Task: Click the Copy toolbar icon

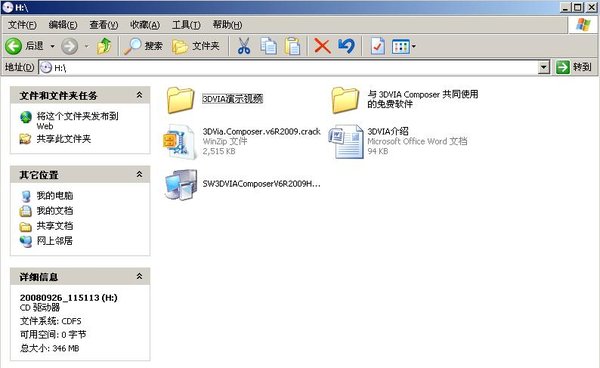Action: pyautogui.click(x=269, y=46)
